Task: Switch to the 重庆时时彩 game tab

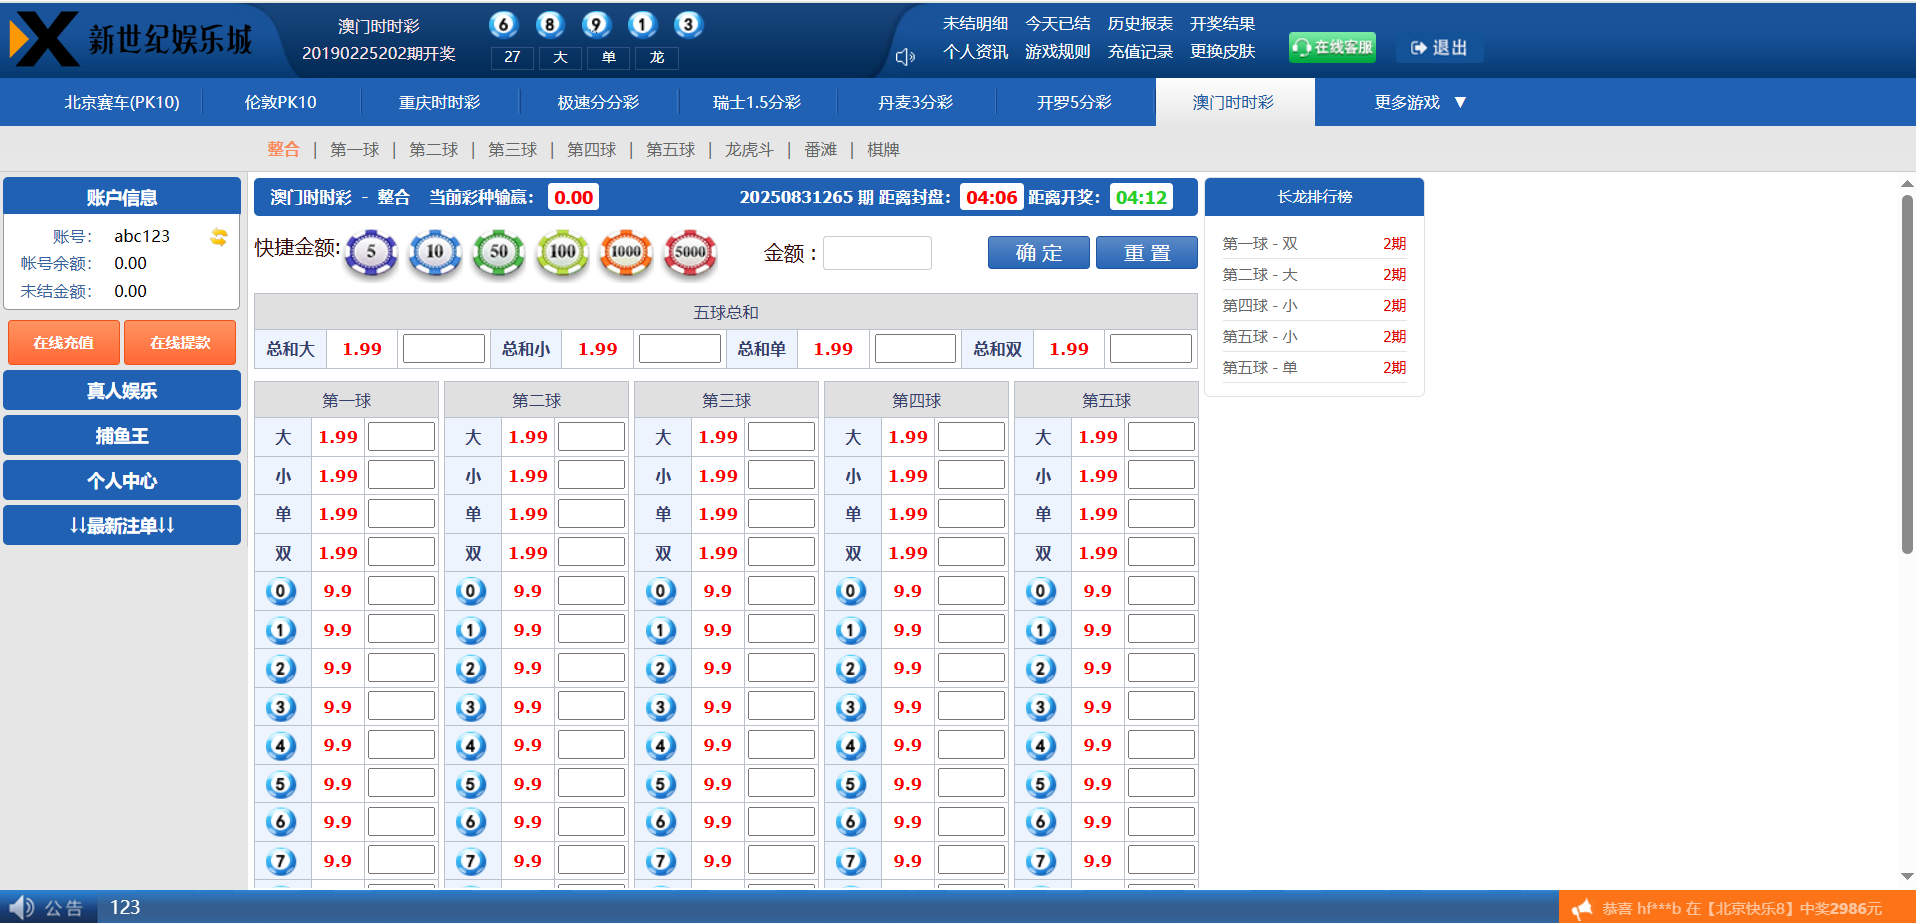Action: coord(439,103)
